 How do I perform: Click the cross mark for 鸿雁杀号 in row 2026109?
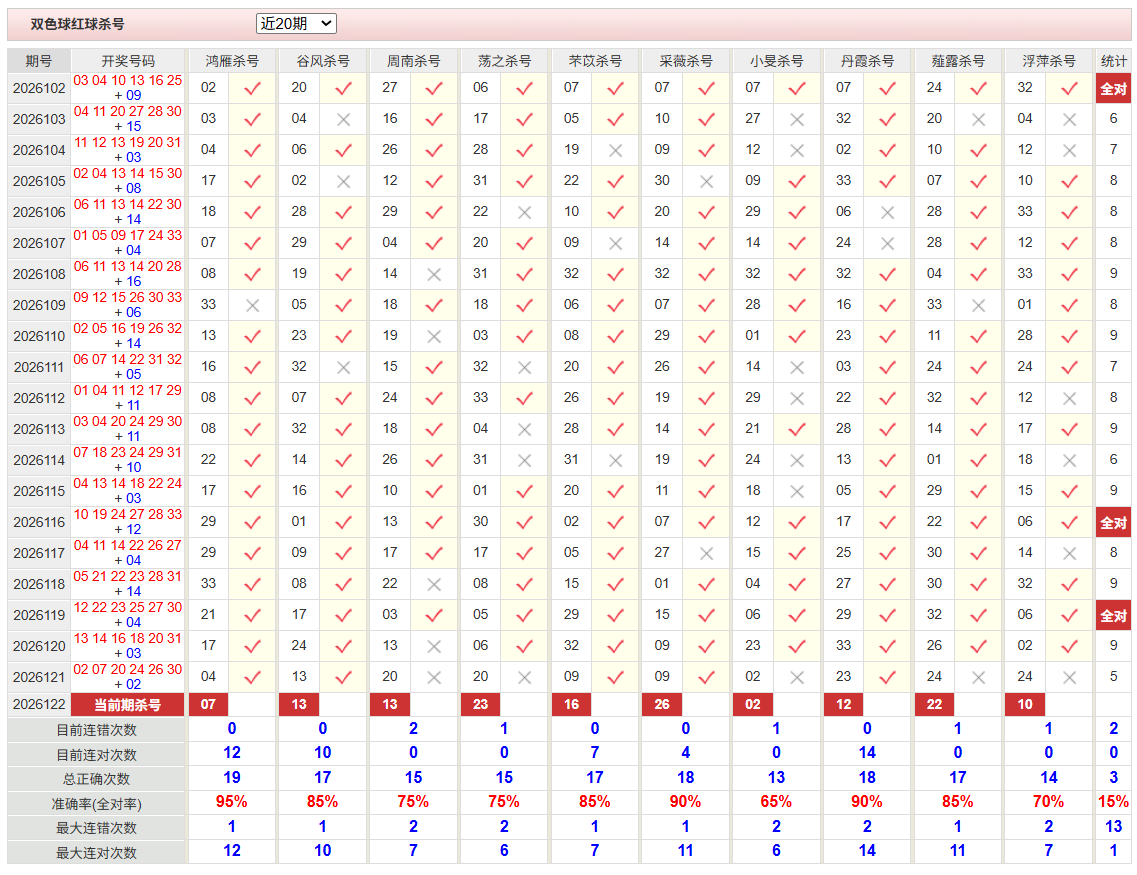(252, 305)
